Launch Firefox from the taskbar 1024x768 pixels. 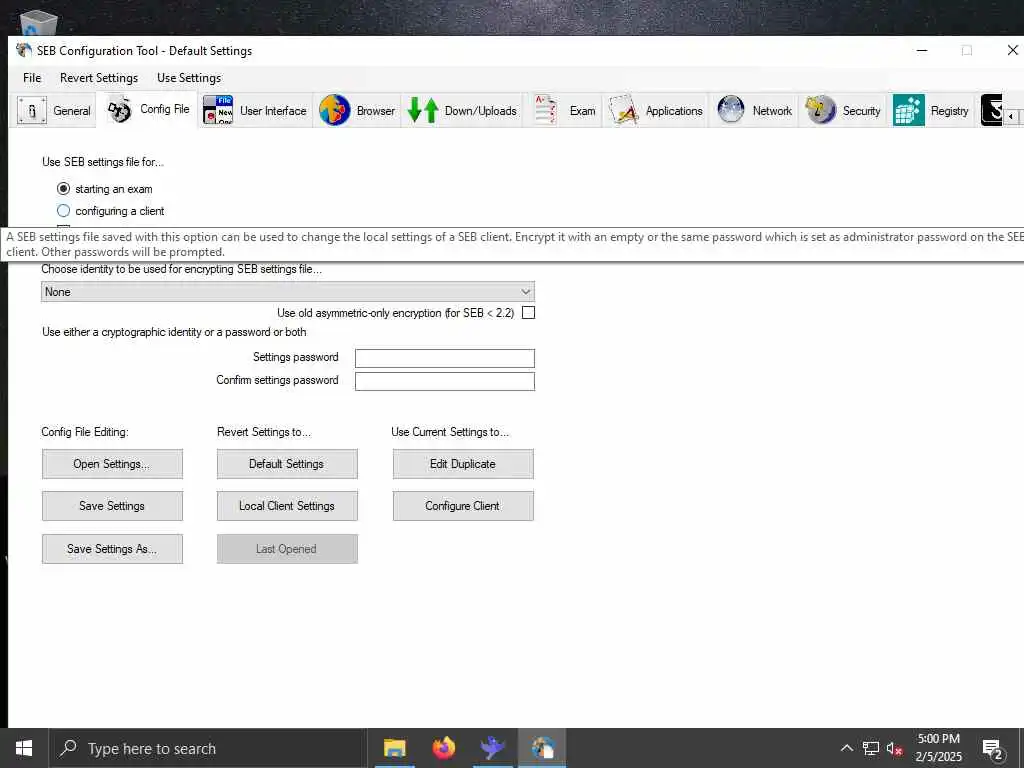[443, 748]
